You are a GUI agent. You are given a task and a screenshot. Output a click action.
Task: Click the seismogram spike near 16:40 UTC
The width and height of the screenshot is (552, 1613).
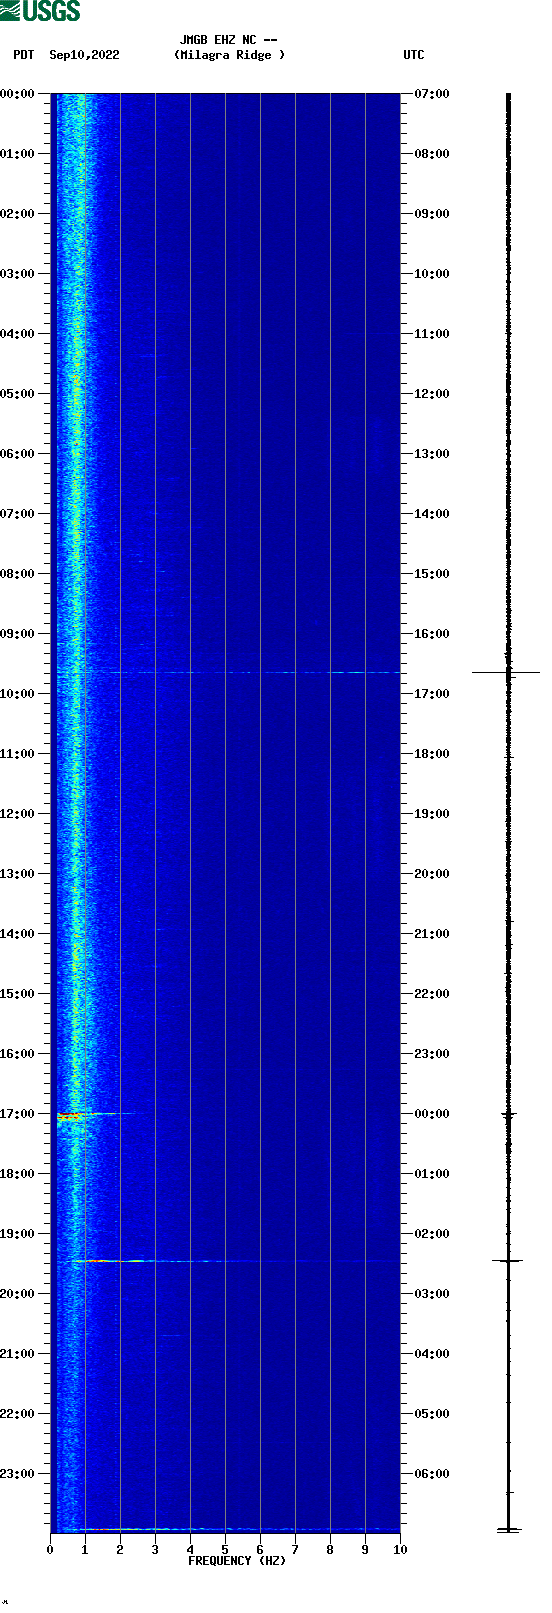506,673
